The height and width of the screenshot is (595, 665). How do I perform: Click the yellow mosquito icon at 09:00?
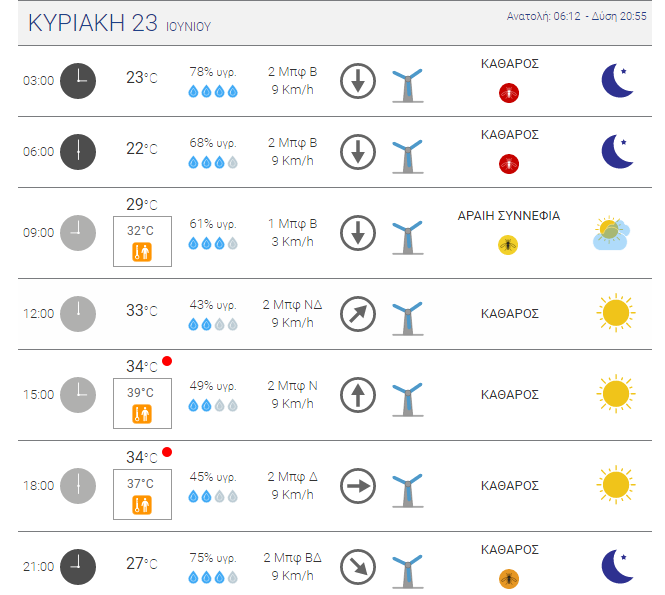coord(508,245)
